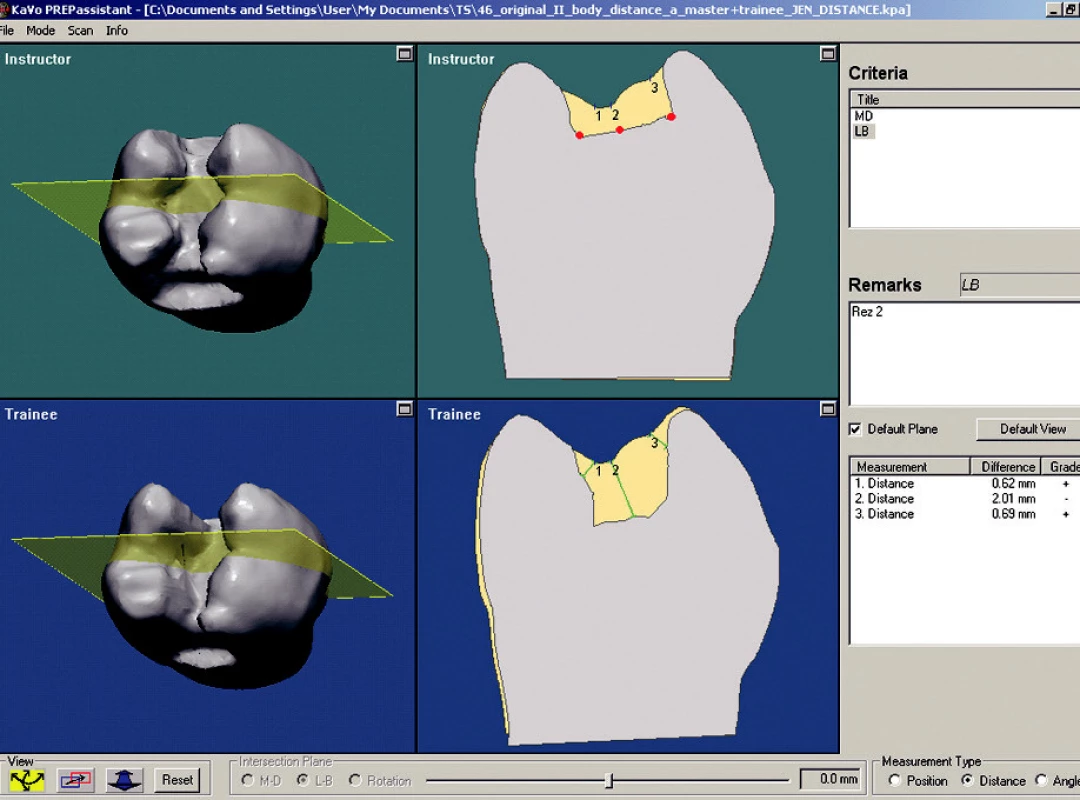The width and height of the screenshot is (1080, 800).
Task: Open the Mode menu
Action: (41, 30)
